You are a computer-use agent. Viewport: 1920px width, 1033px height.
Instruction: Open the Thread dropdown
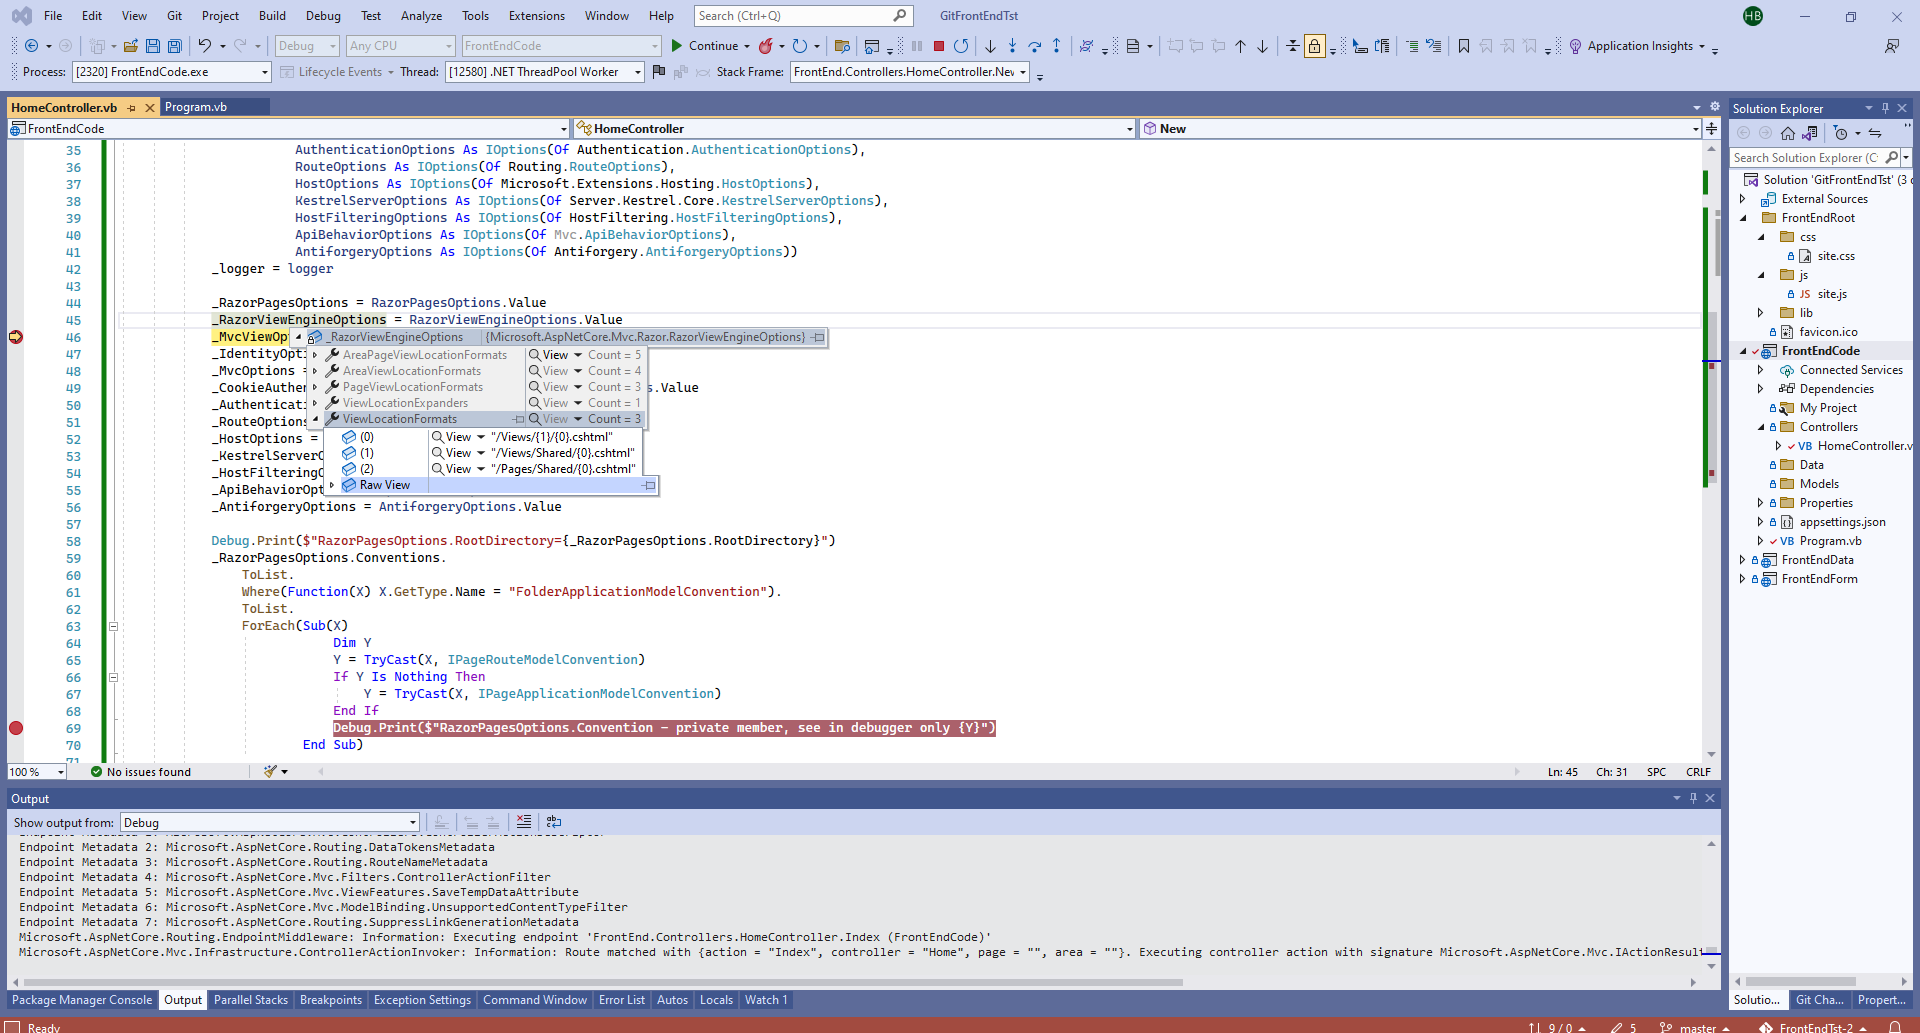pos(638,72)
